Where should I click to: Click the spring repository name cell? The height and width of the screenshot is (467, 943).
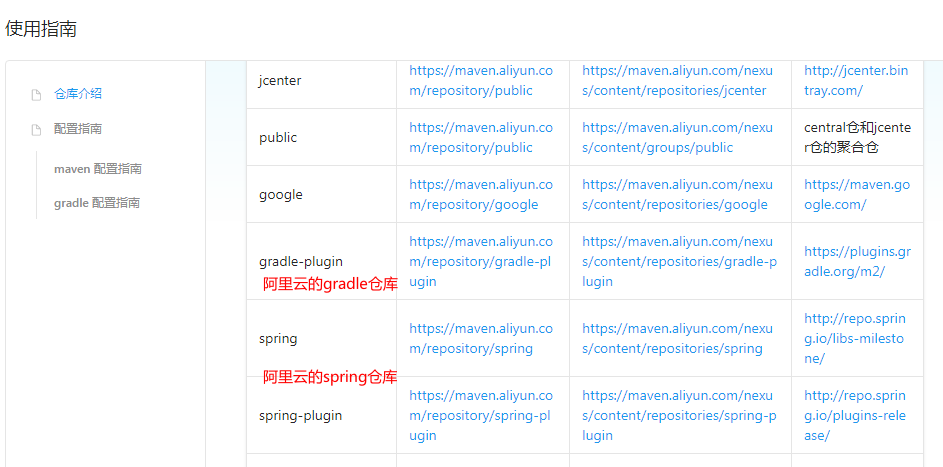click(x=321, y=338)
